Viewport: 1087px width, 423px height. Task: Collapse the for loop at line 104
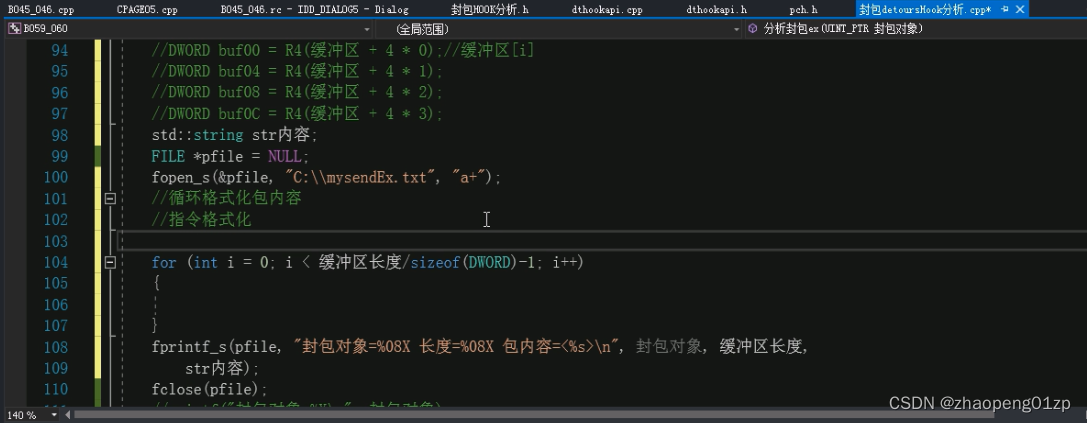[110, 262]
